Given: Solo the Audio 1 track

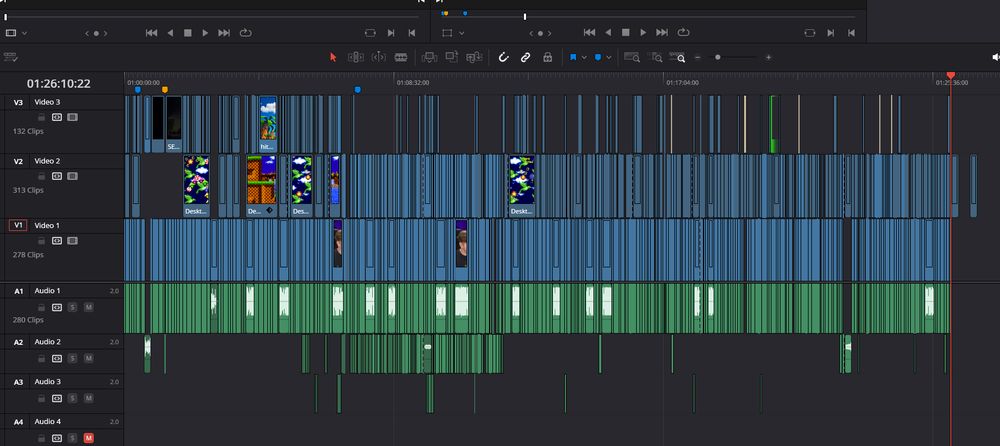Looking at the screenshot, I should point(72,307).
